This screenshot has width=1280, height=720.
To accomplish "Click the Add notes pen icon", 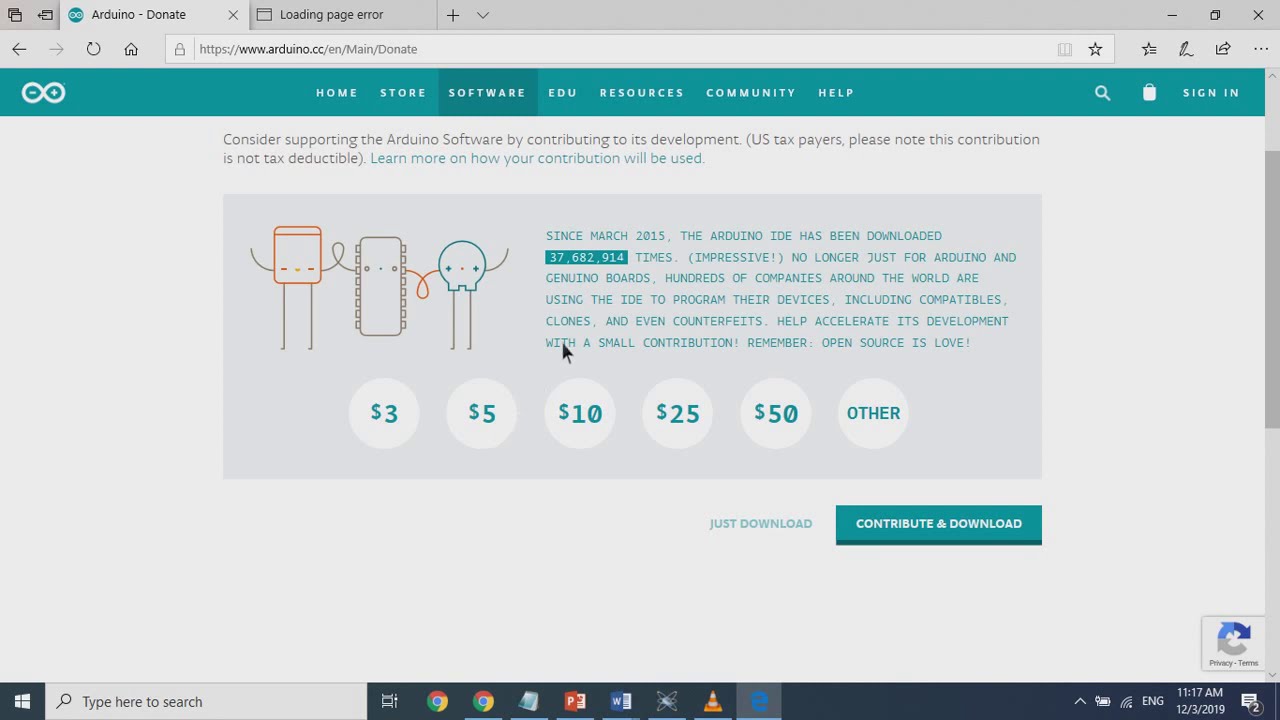I will [x=1185, y=49].
